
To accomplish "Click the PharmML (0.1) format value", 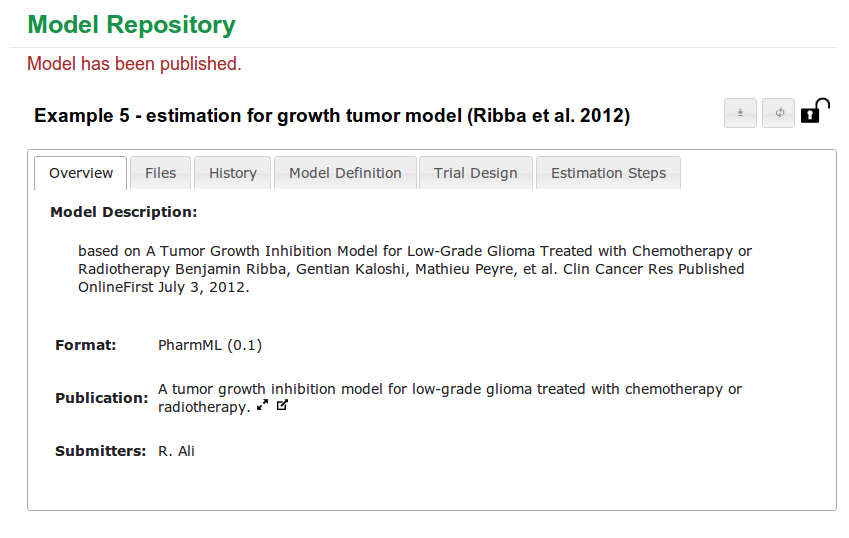I will click(210, 345).
